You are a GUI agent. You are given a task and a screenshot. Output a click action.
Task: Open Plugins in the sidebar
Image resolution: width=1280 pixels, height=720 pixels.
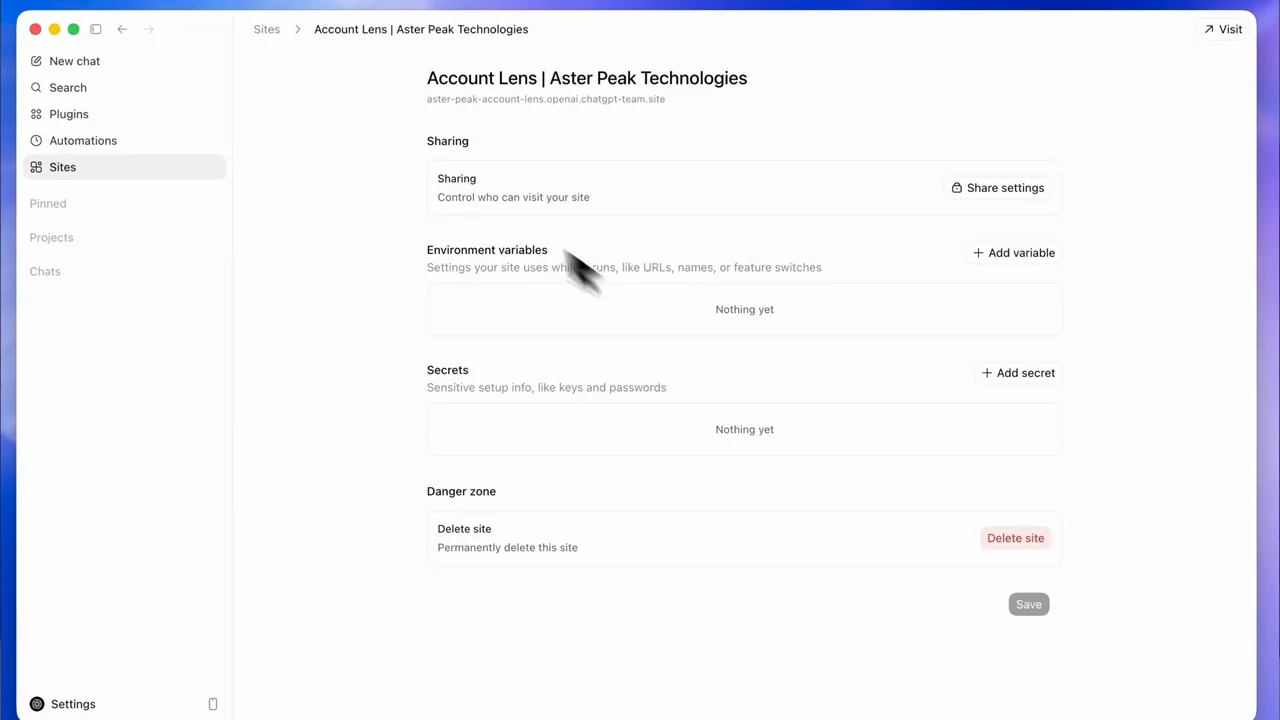coord(69,114)
